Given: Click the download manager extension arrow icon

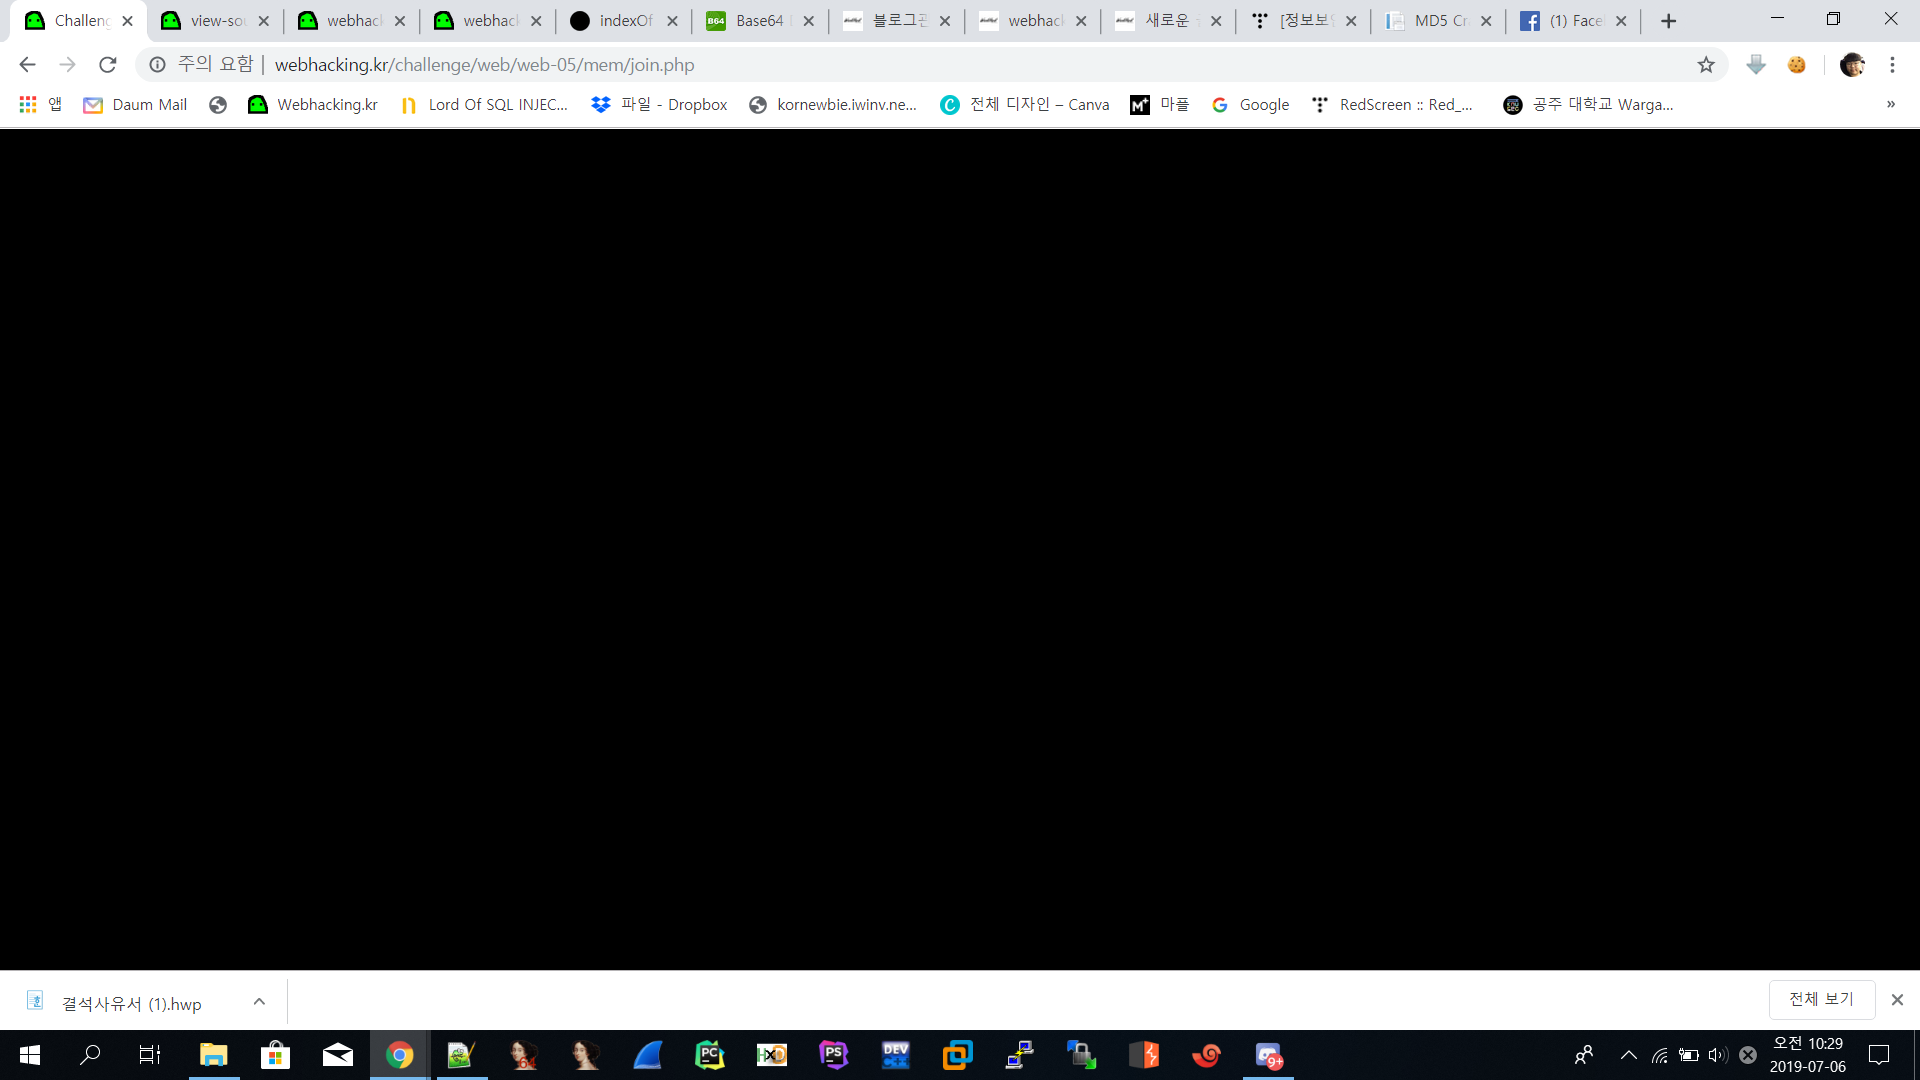Looking at the screenshot, I should point(1756,65).
